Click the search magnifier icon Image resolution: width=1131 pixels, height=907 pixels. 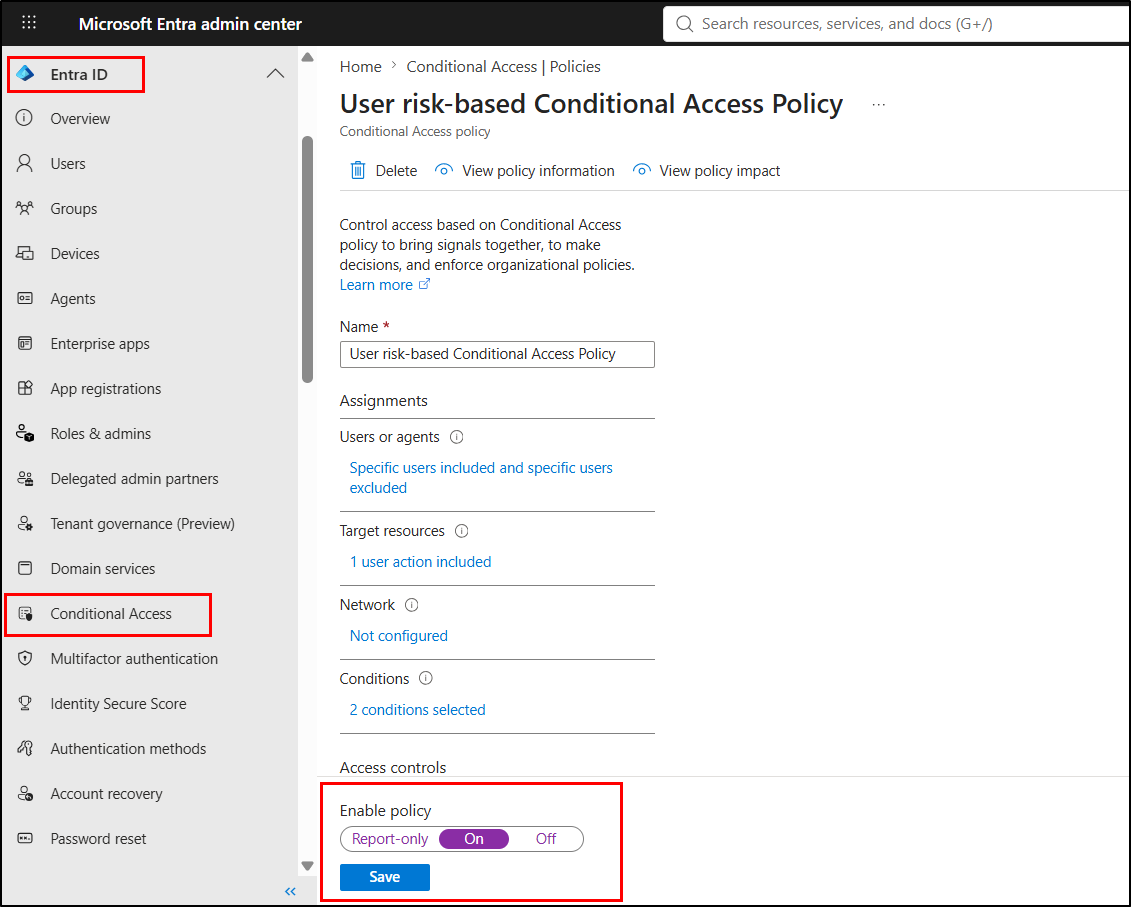[x=684, y=24]
